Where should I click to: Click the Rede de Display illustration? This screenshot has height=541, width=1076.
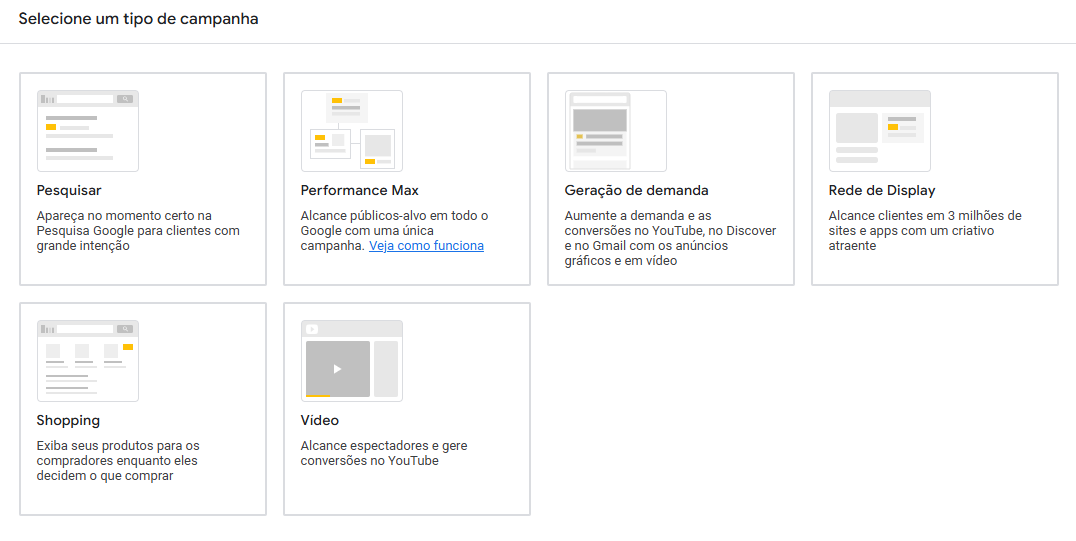pos(880,131)
